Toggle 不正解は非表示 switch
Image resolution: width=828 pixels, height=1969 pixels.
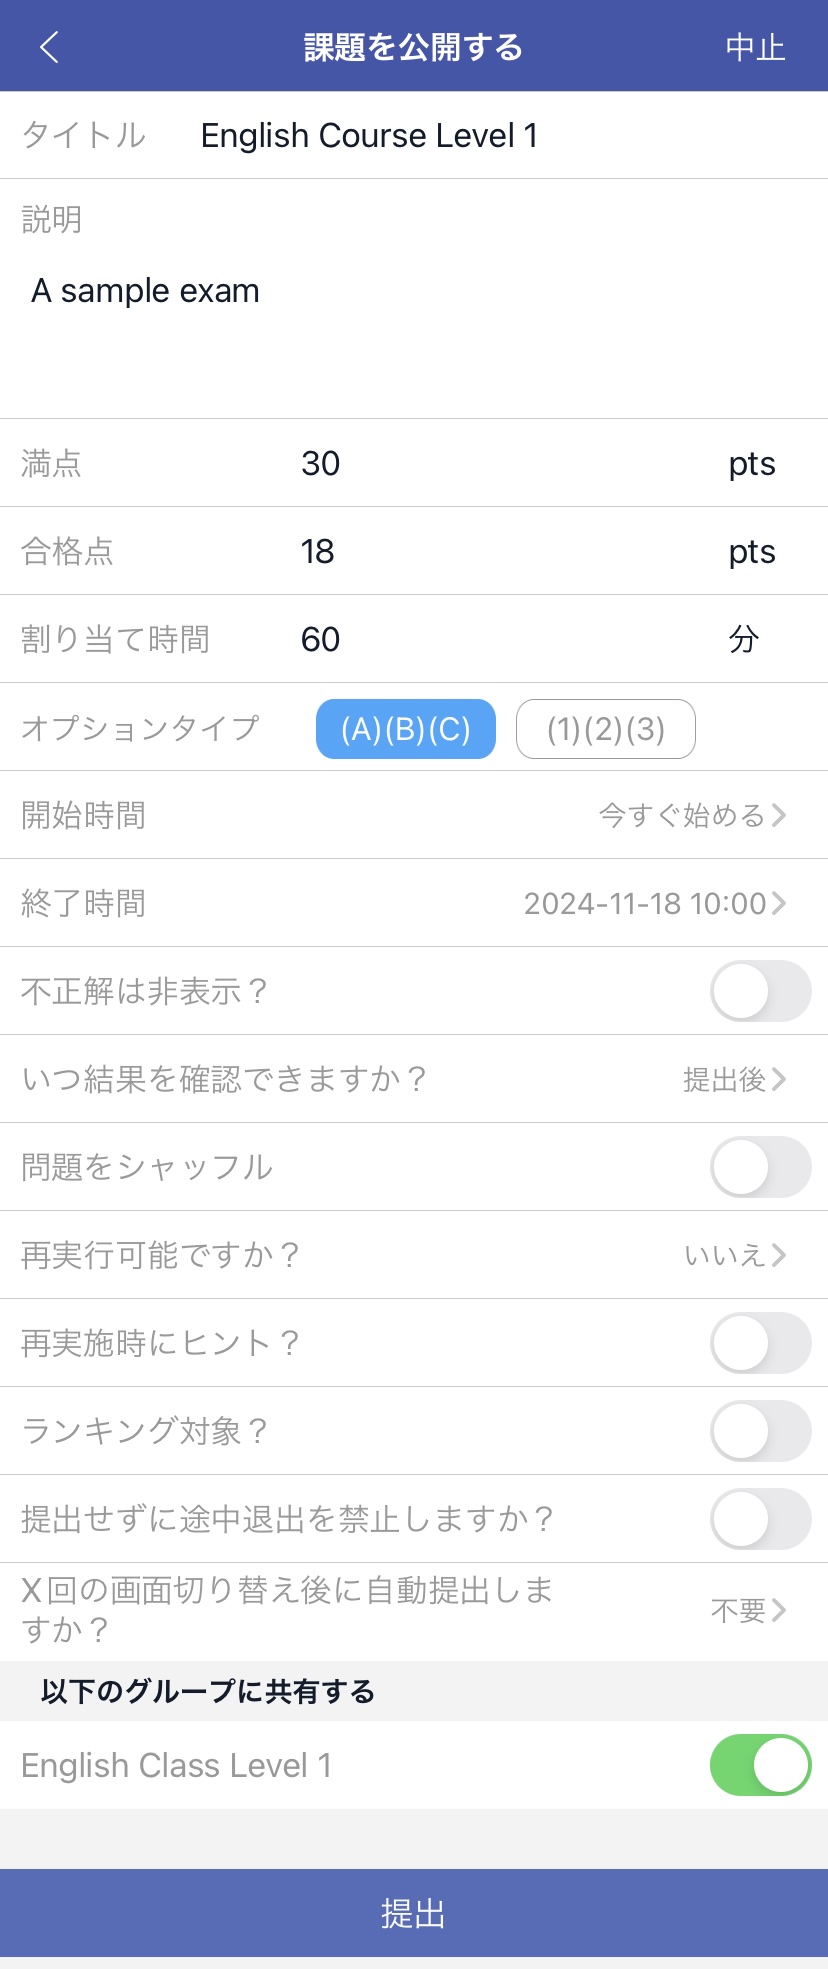(x=760, y=991)
